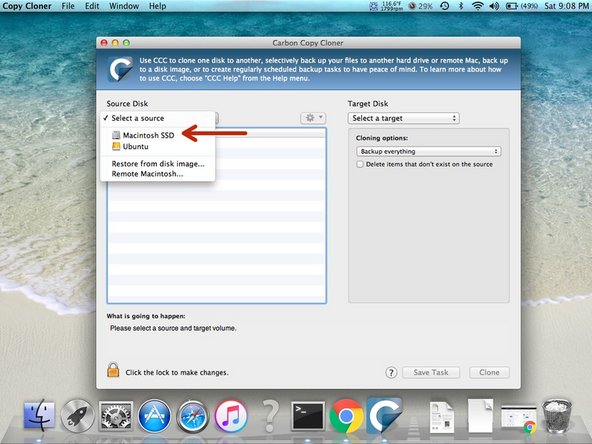Enable Delete items that don't exist on source
This screenshot has width=592, height=444.
[360, 164]
